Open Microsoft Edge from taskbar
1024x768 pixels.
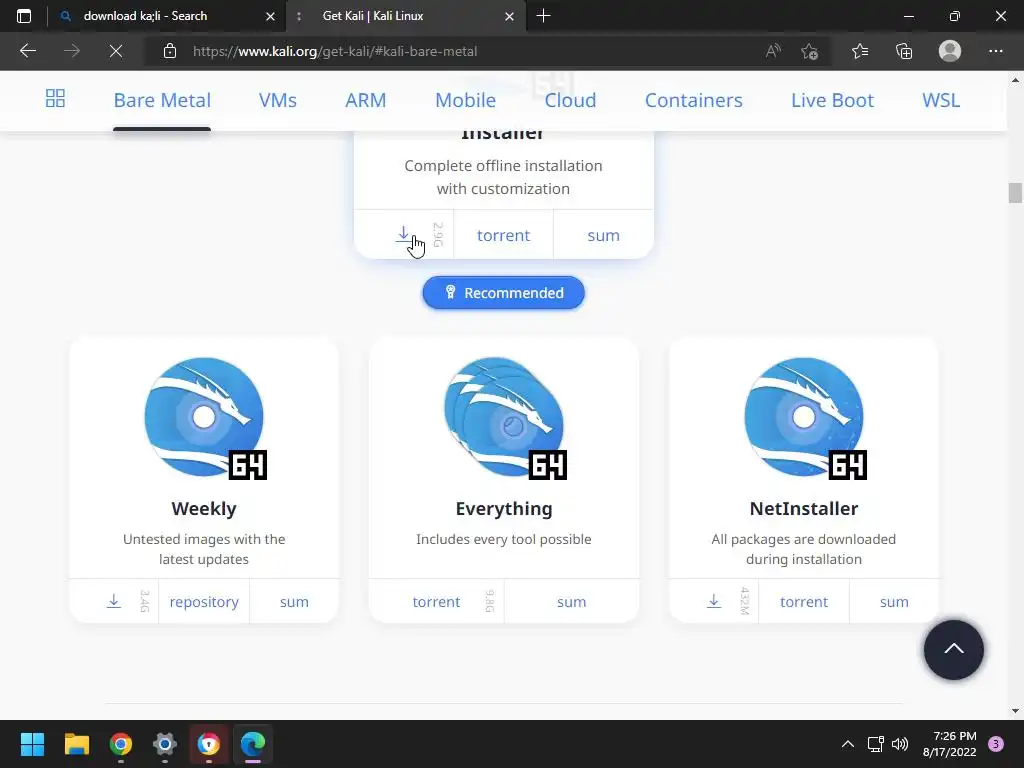[253, 744]
